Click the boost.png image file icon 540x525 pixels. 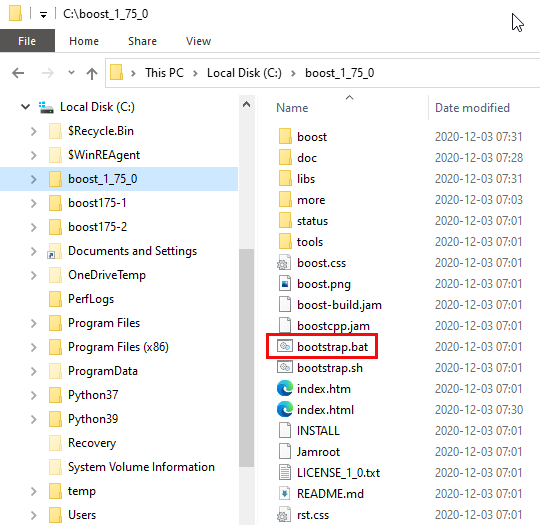click(x=285, y=284)
